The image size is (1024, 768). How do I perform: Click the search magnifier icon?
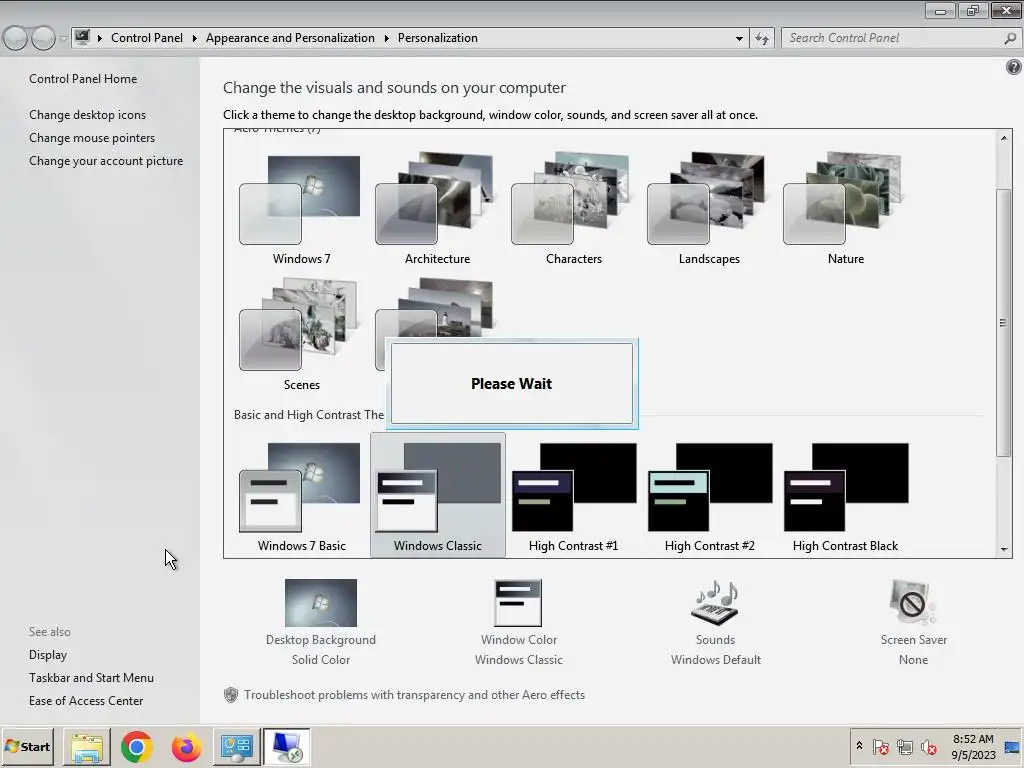[1010, 38]
